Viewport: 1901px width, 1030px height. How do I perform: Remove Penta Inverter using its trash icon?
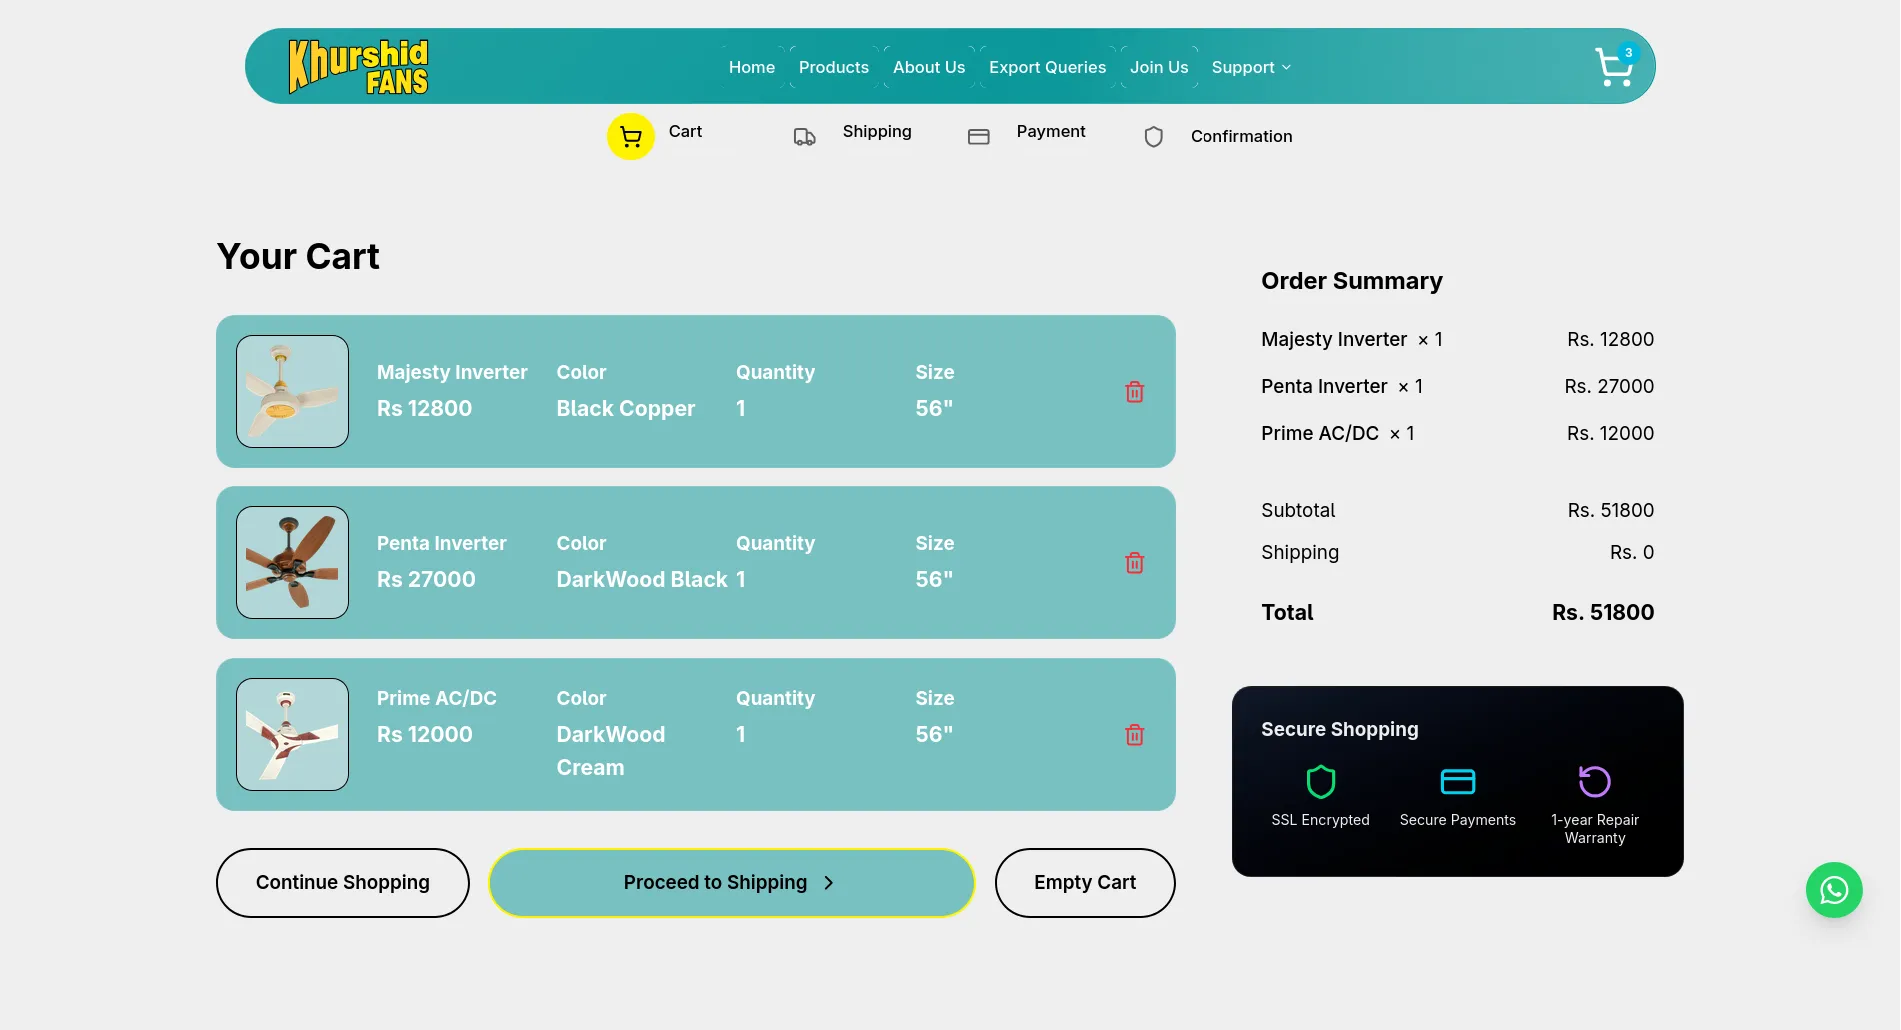(x=1134, y=563)
